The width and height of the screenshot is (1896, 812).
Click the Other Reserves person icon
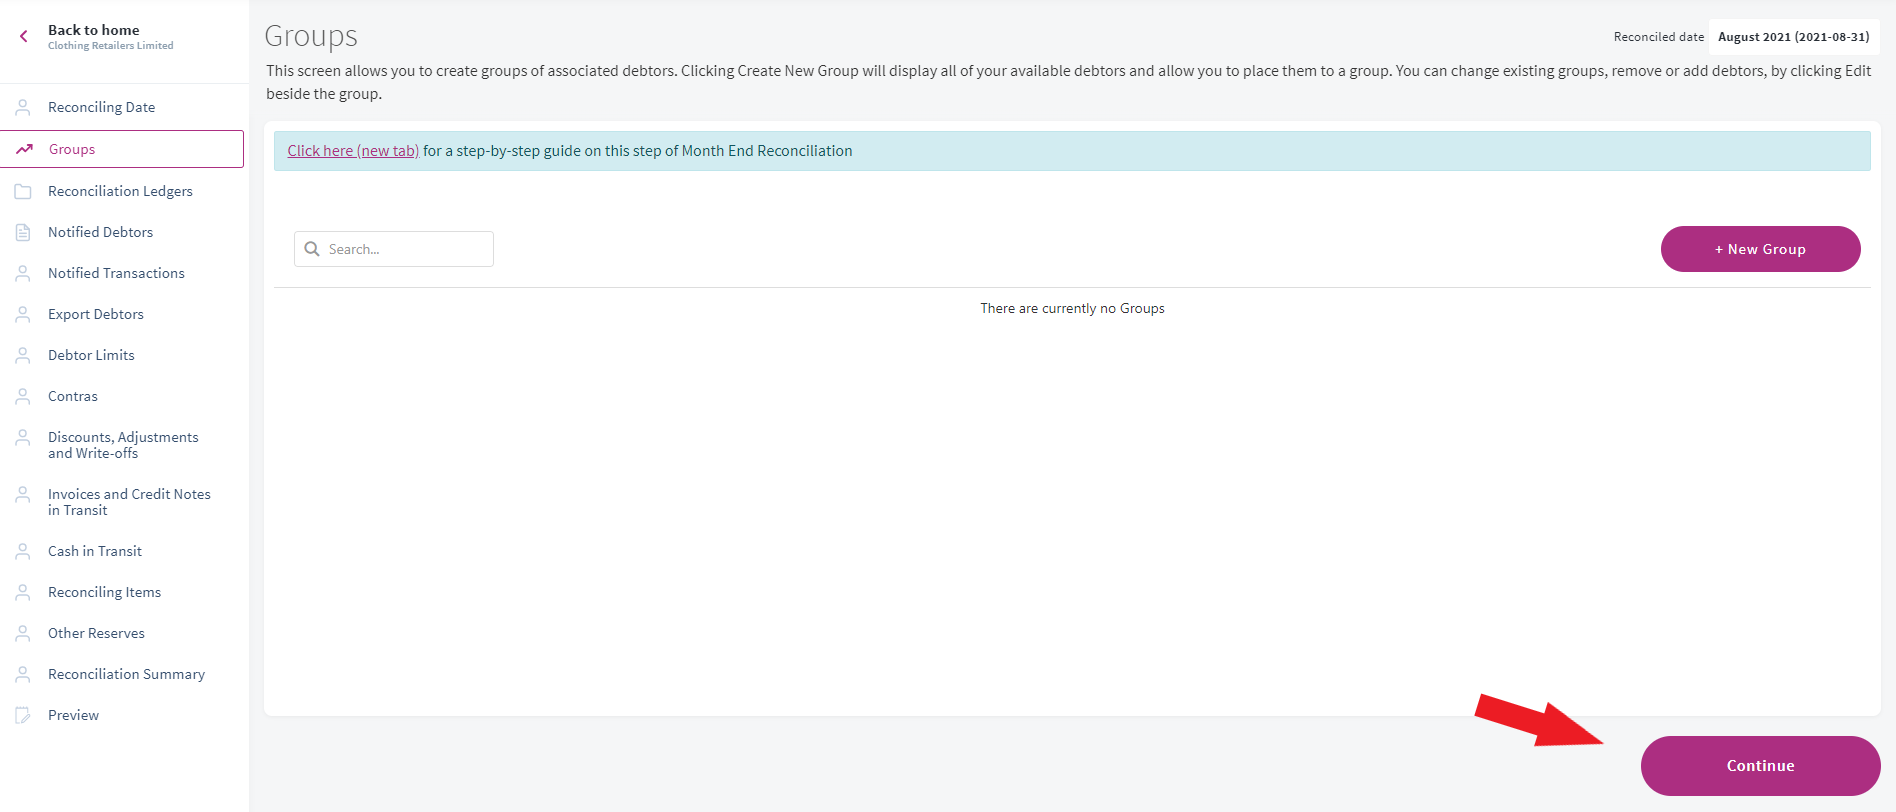tap(23, 633)
